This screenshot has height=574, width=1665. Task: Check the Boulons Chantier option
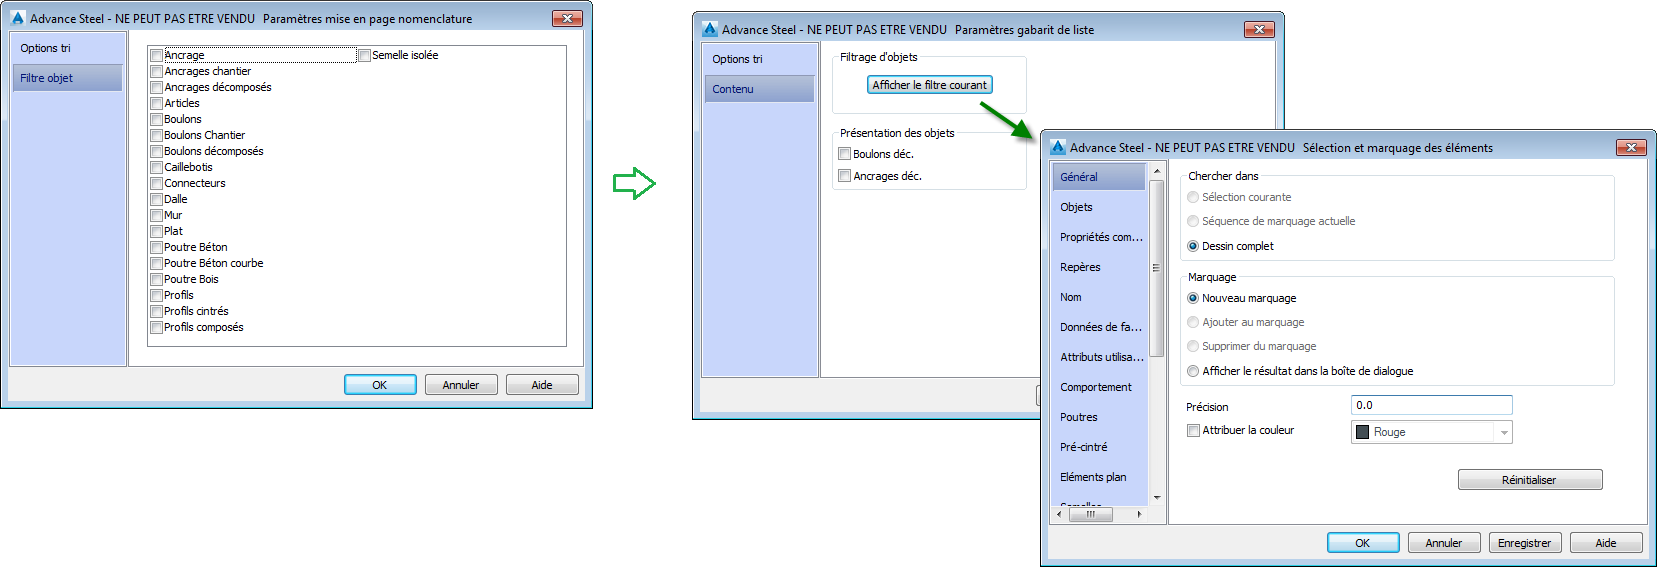click(x=156, y=136)
